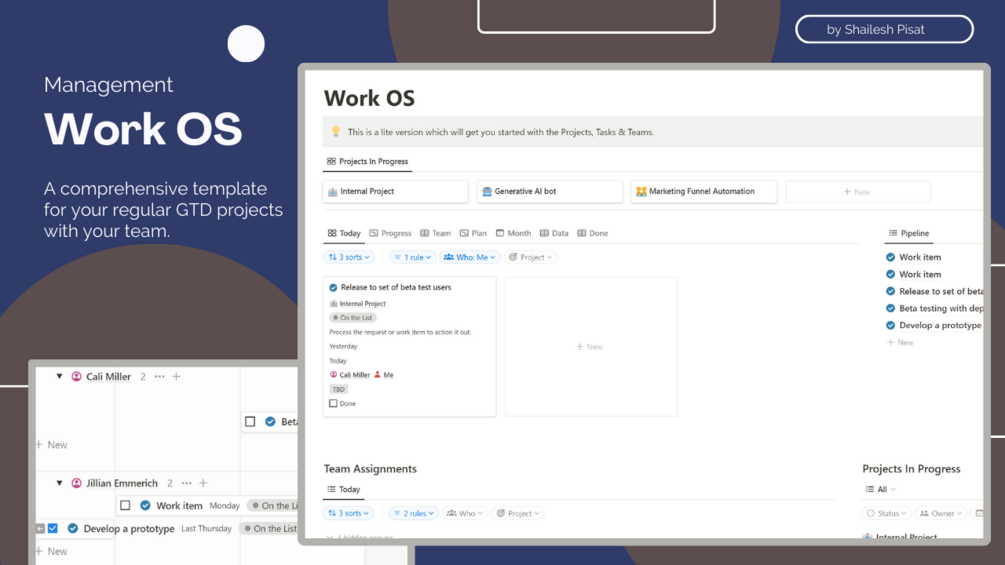Add item to Jillian Emmerich group
Image resolution: width=1005 pixels, height=565 pixels.
point(203,483)
